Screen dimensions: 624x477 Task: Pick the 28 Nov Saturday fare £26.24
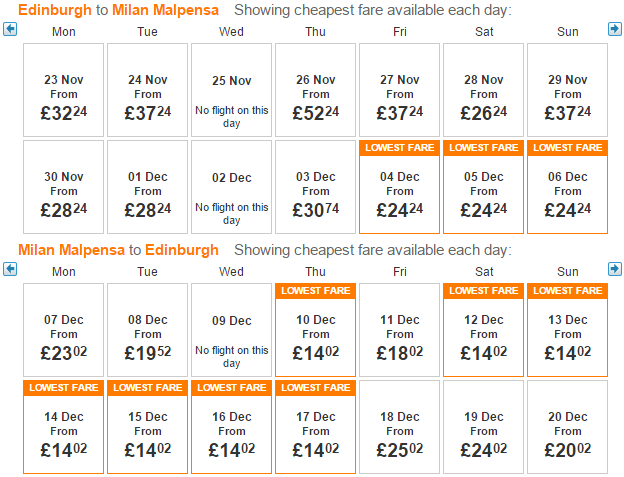tap(483, 90)
